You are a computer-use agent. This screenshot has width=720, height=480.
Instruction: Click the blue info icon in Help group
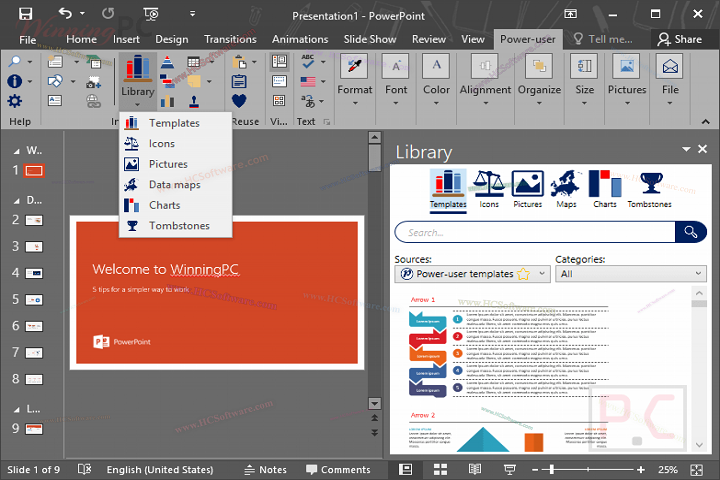point(15,81)
